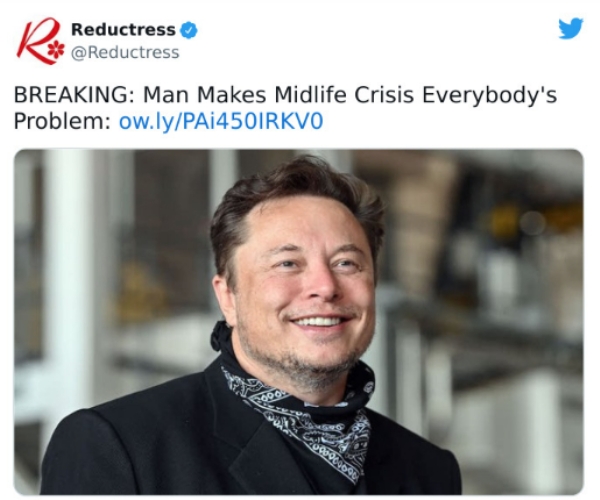Open the Reductress display name
600x500 pixels.
(x=123, y=30)
